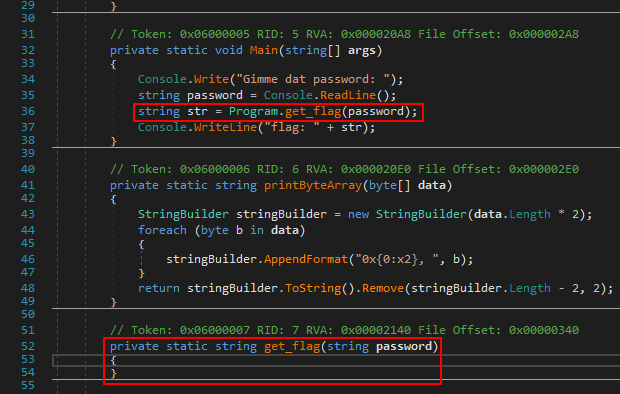Click the Program class reference
The image size is (620, 394).
pos(253,112)
